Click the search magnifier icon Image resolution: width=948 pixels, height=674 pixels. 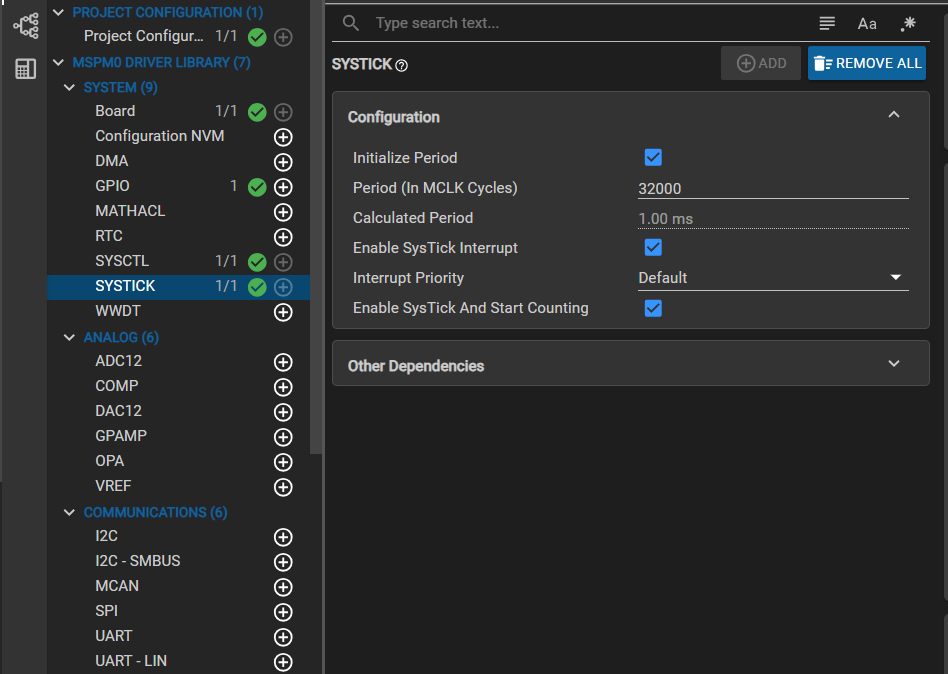(x=351, y=24)
